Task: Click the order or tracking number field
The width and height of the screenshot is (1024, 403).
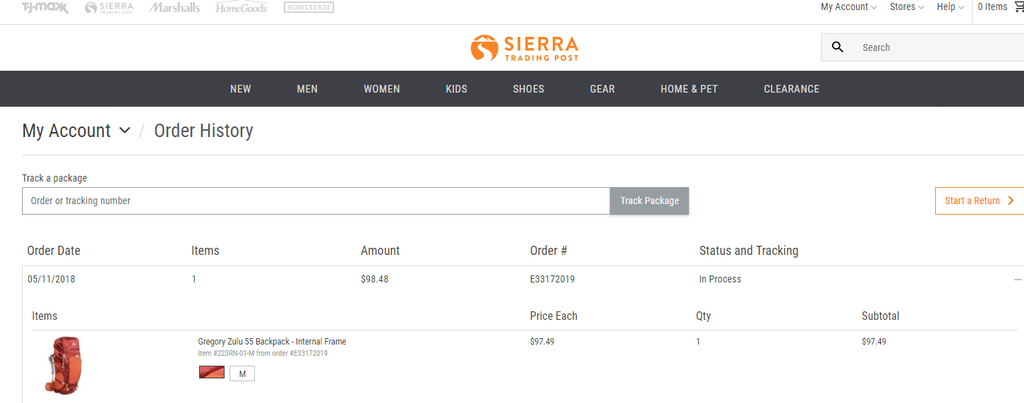Action: click(316, 201)
